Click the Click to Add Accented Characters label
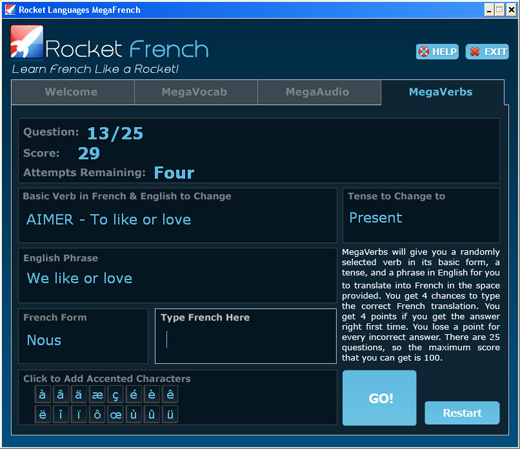 pos(107,379)
